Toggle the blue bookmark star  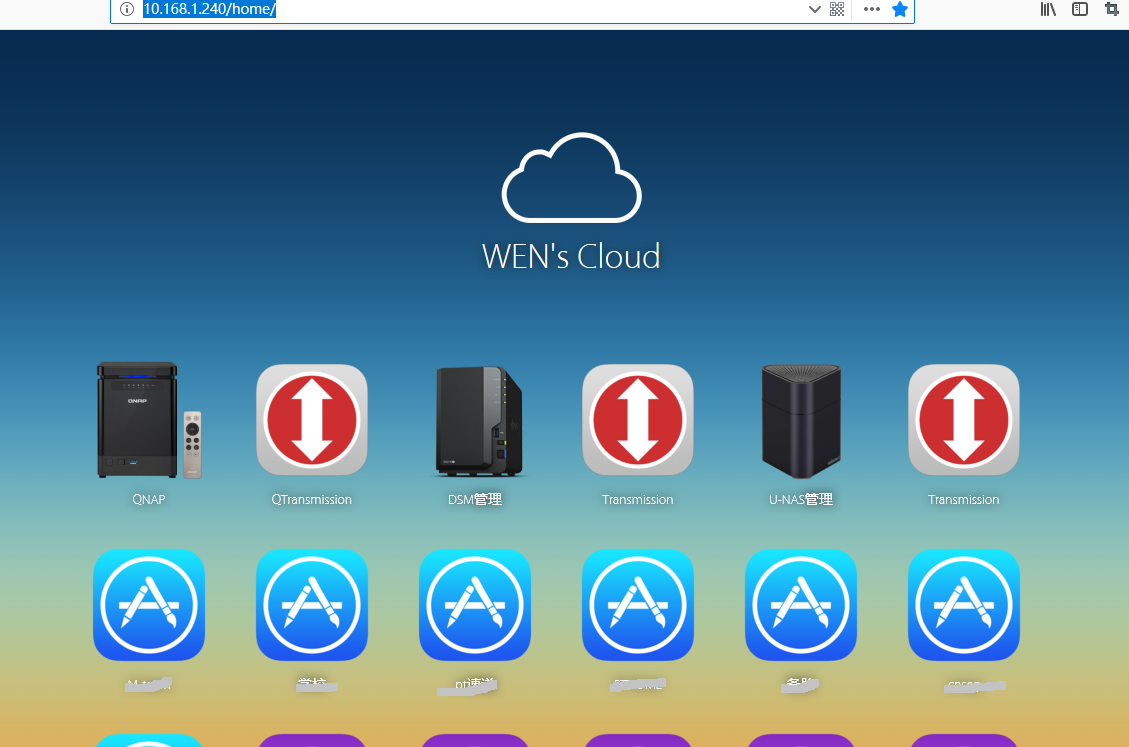900,9
